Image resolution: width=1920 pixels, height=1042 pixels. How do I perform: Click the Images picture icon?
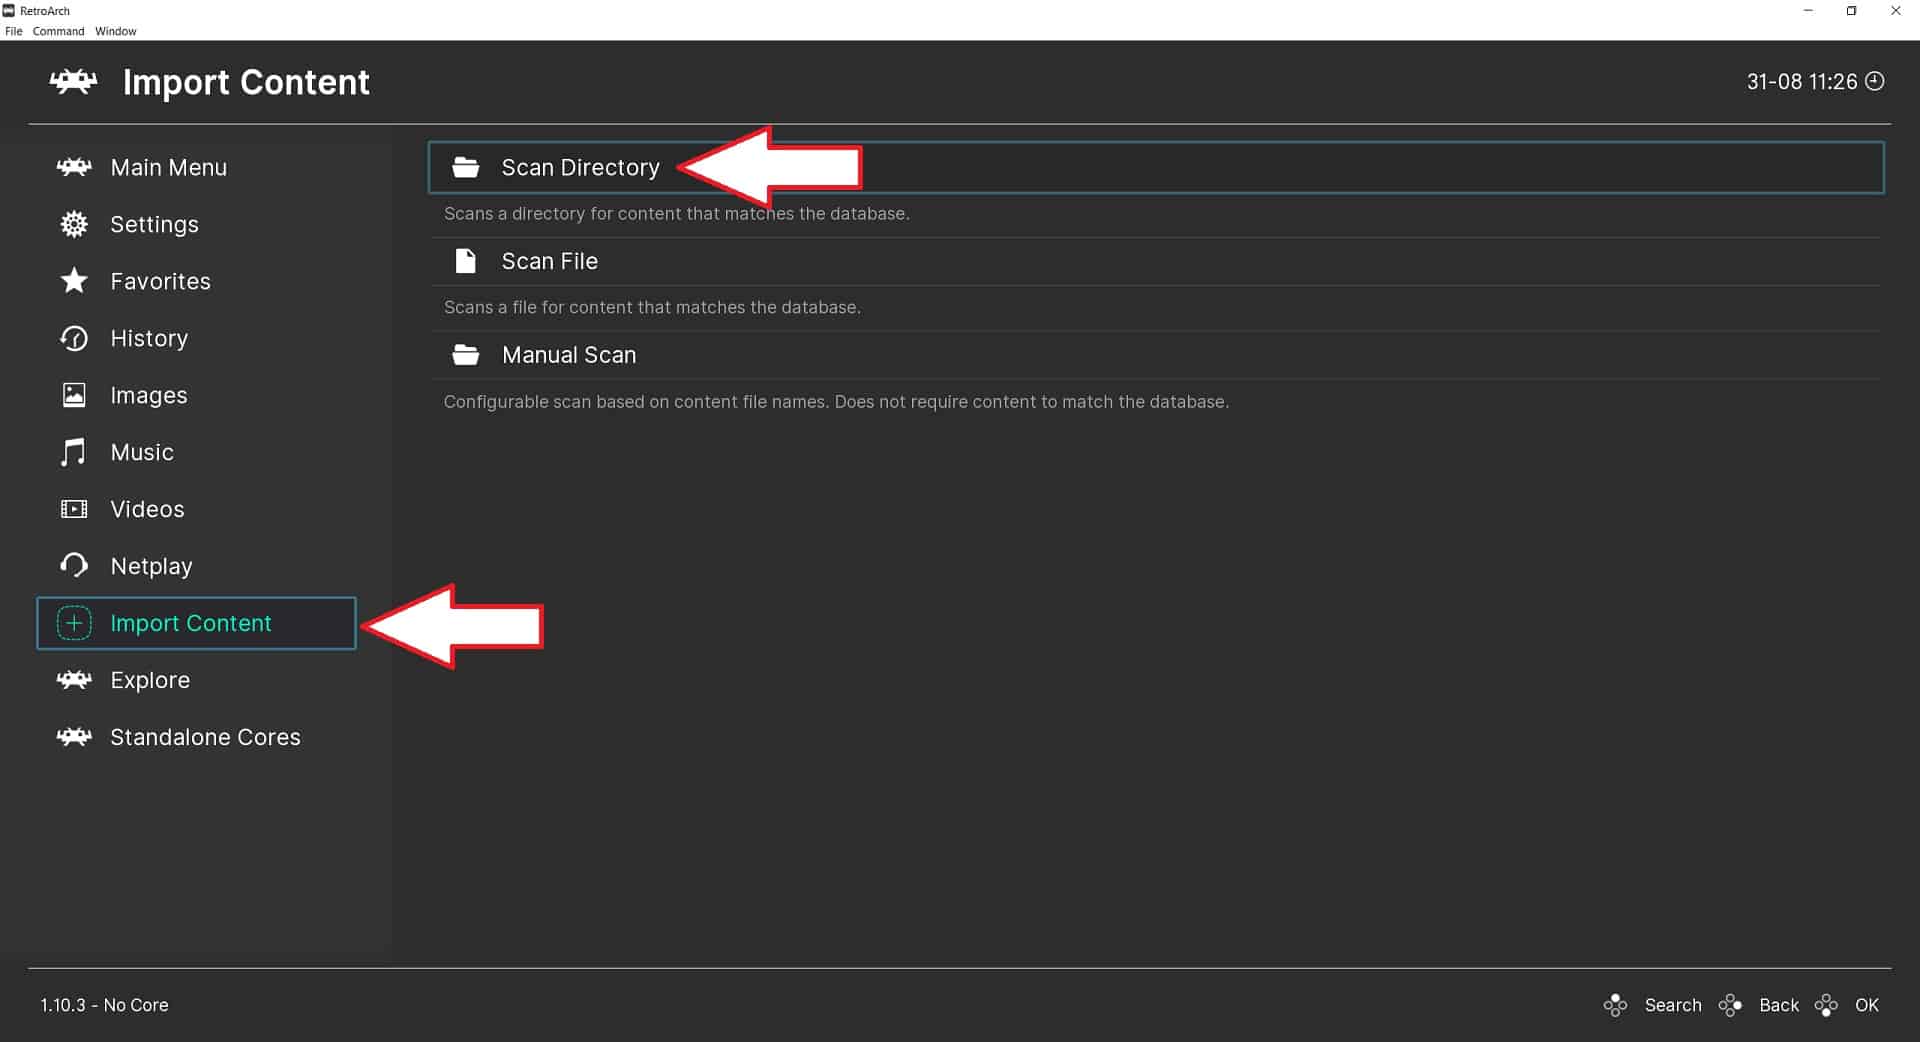pos(73,395)
